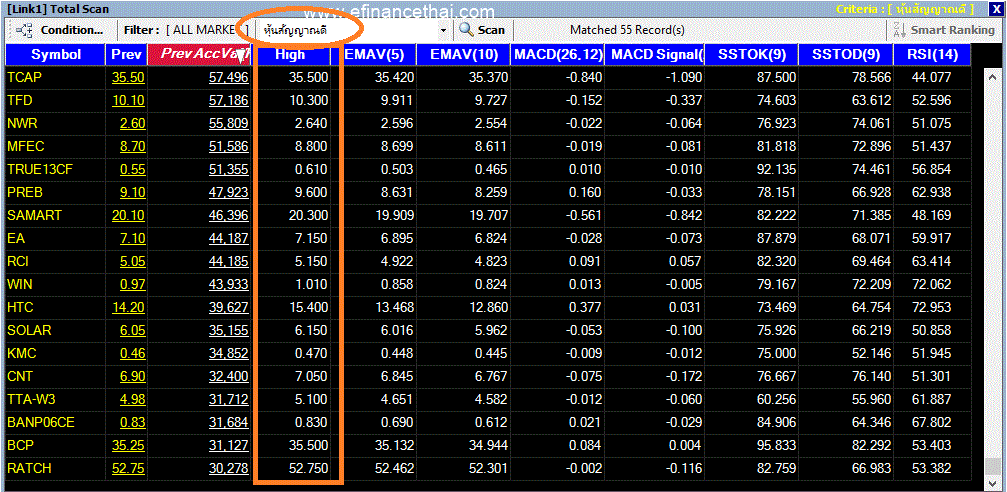
Task: Select symbol CNT
Action: (20, 376)
